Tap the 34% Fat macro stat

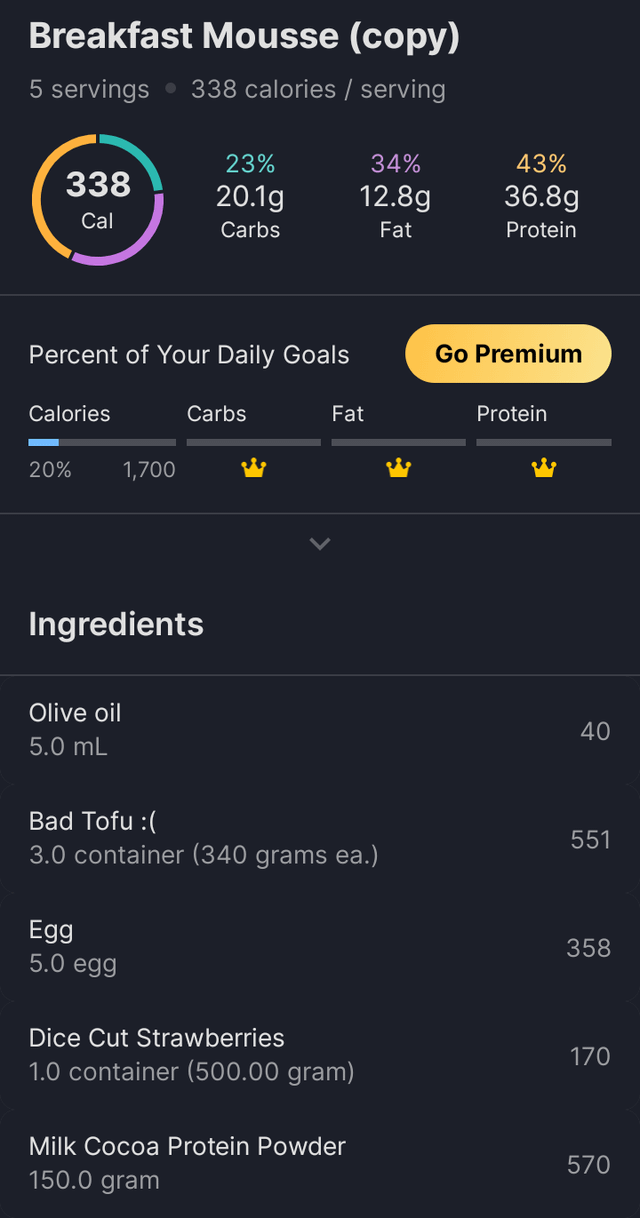point(396,197)
